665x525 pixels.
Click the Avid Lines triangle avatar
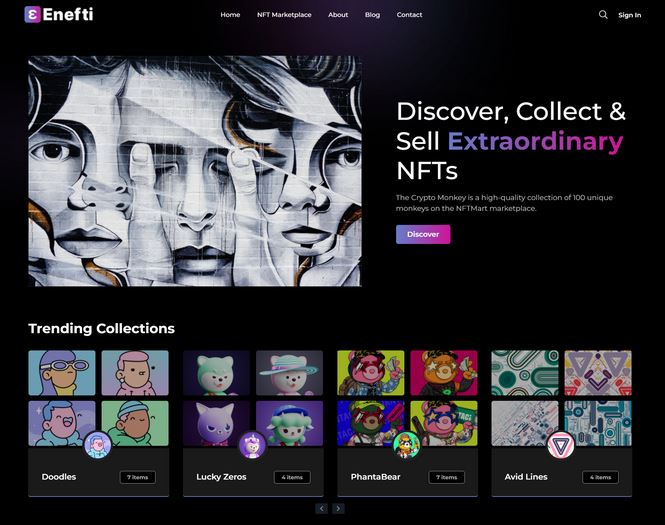pyautogui.click(x=561, y=445)
